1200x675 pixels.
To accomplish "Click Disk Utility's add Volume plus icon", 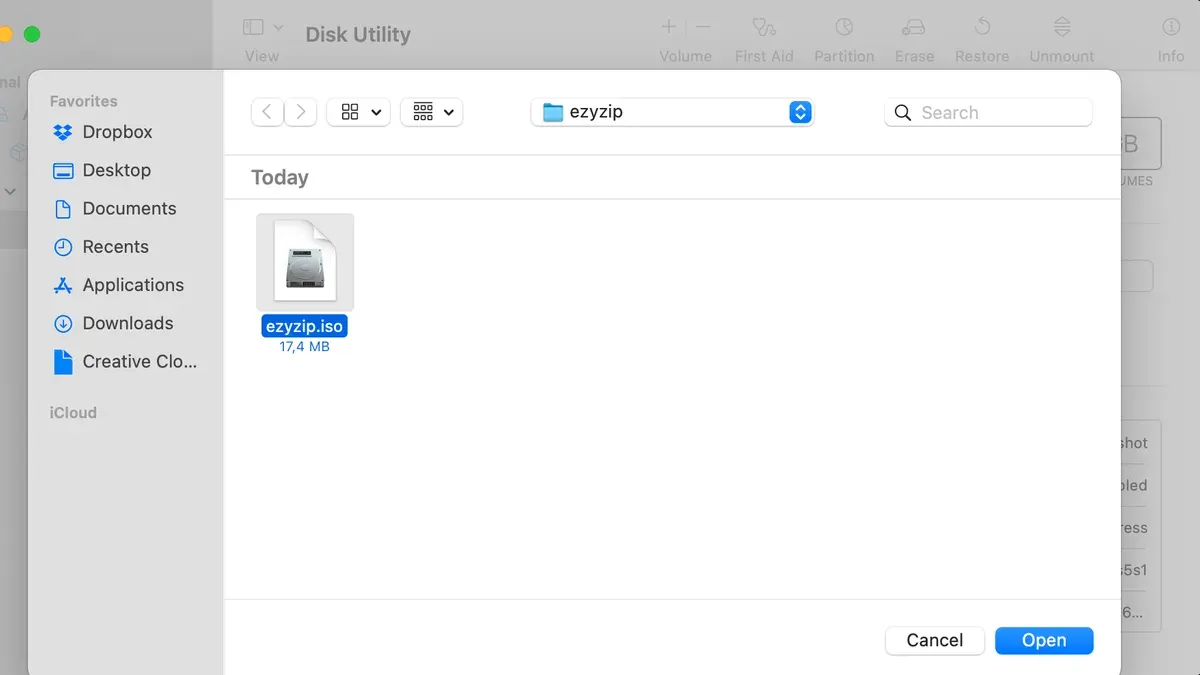I will 669,27.
